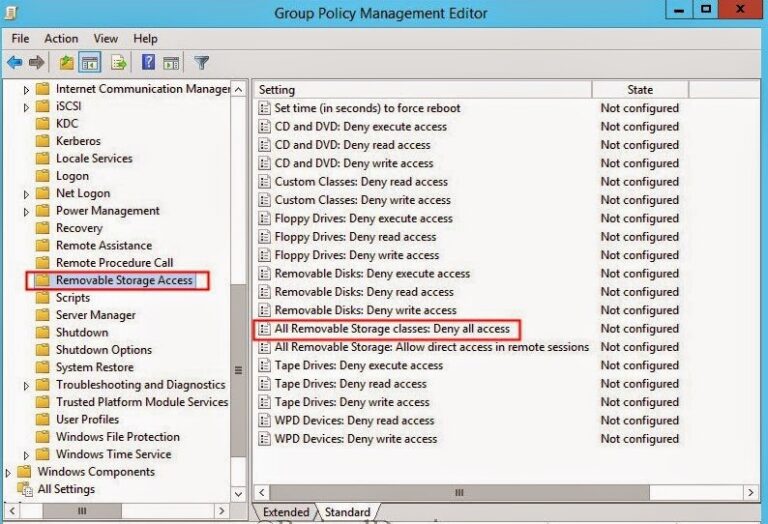Image resolution: width=768 pixels, height=524 pixels.
Task: Click the policy icon beside Set time to force reboot
Action: pos(264,108)
